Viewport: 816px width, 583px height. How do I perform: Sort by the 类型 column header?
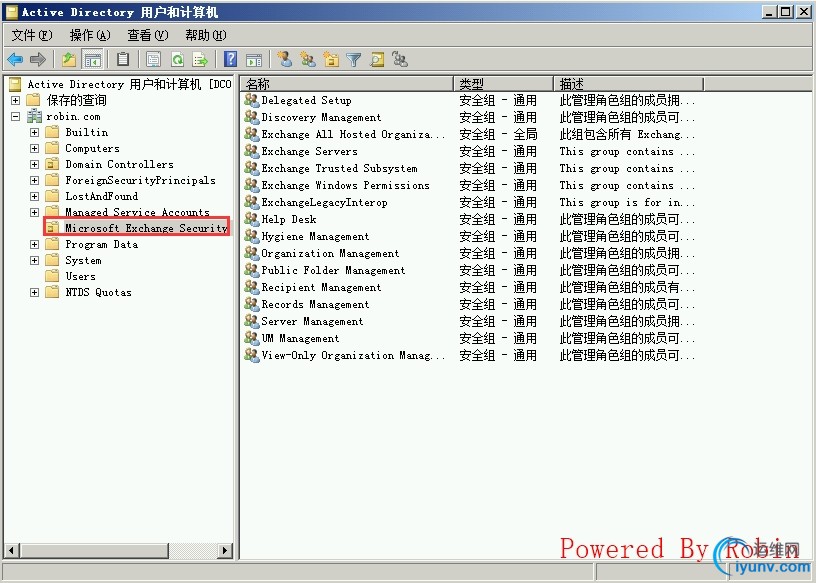pyautogui.click(x=504, y=84)
